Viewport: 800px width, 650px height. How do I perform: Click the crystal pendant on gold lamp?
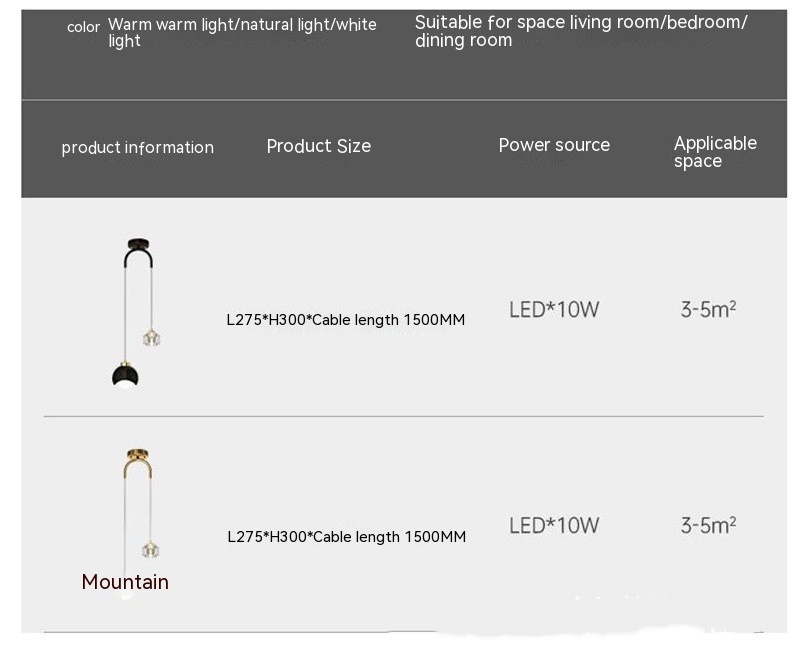pyautogui.click(x=152, y=548)
